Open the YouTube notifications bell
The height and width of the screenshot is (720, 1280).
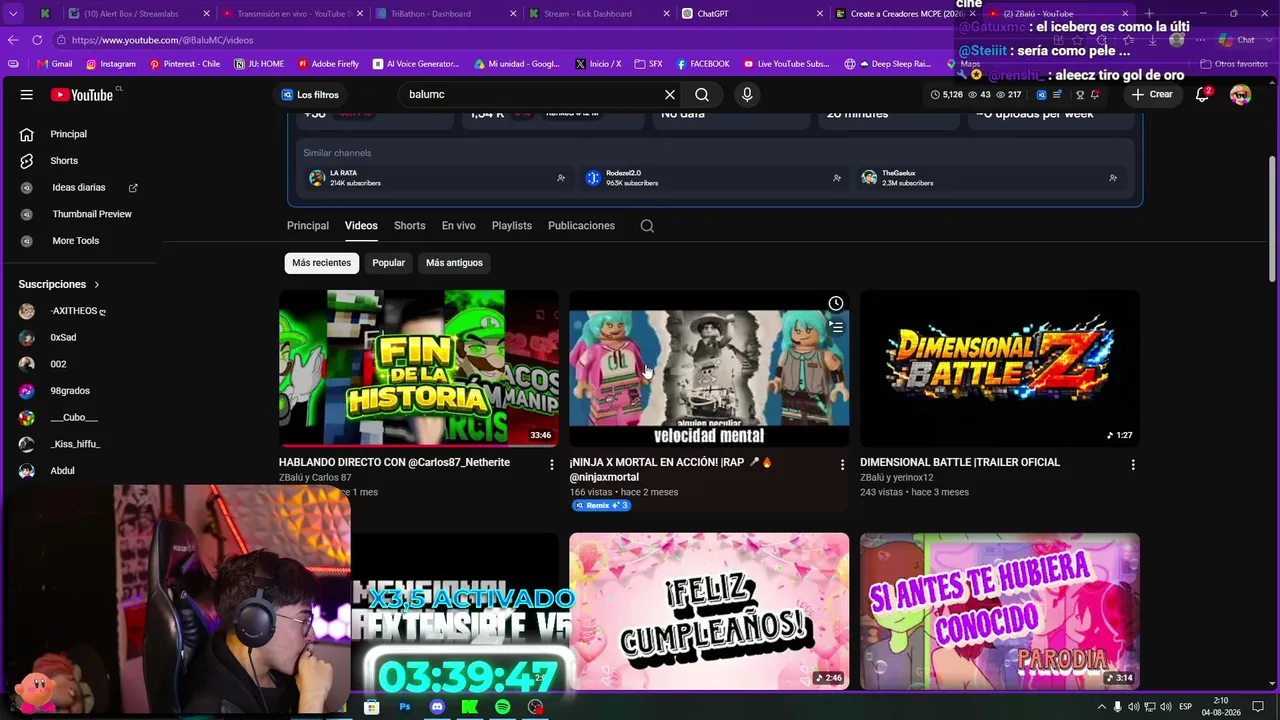click(1203, 95)
